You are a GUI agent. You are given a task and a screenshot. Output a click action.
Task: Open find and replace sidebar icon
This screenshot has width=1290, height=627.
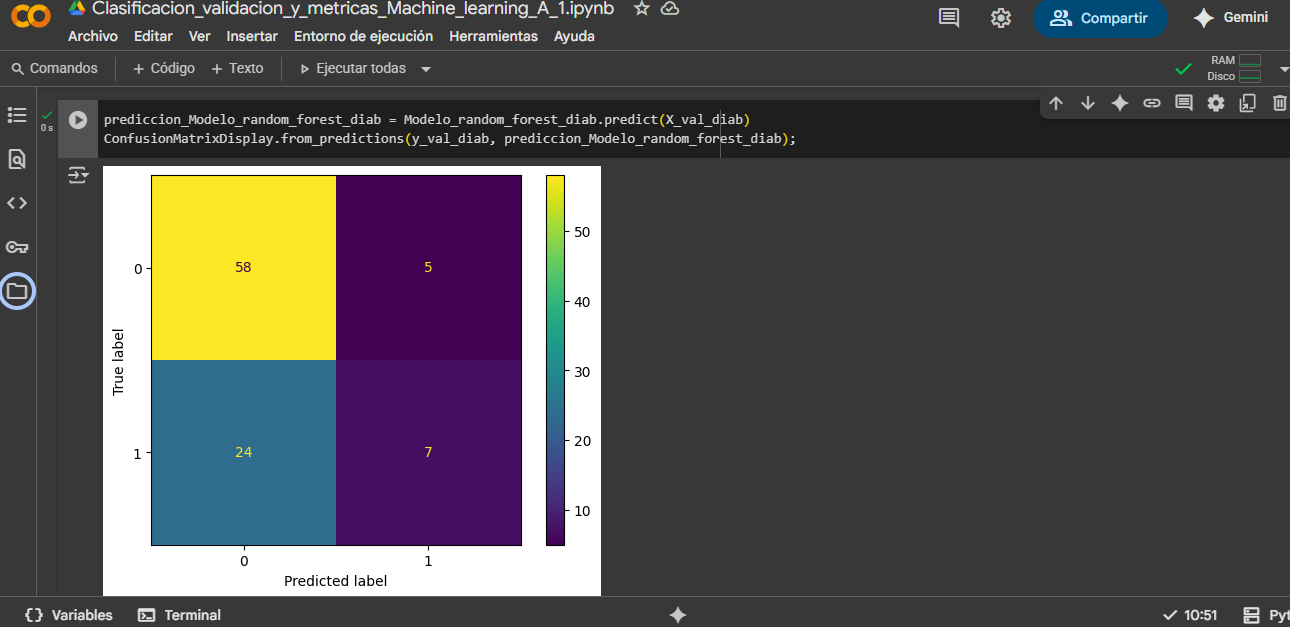coord(17,159)
